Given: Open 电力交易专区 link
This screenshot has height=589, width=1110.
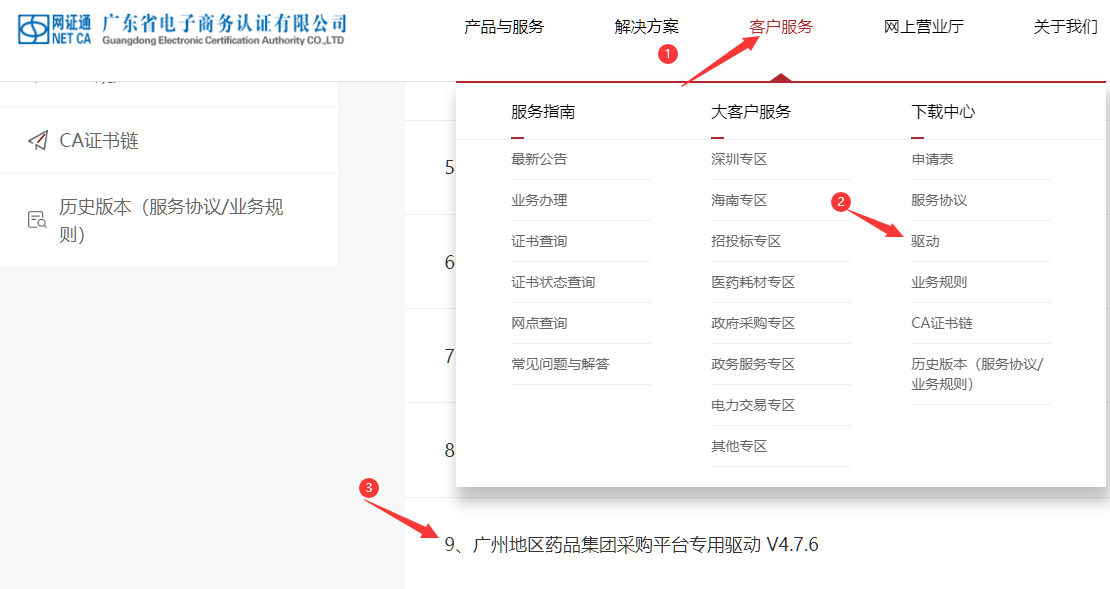Looking at the screenshot, I should click(753, 405).
